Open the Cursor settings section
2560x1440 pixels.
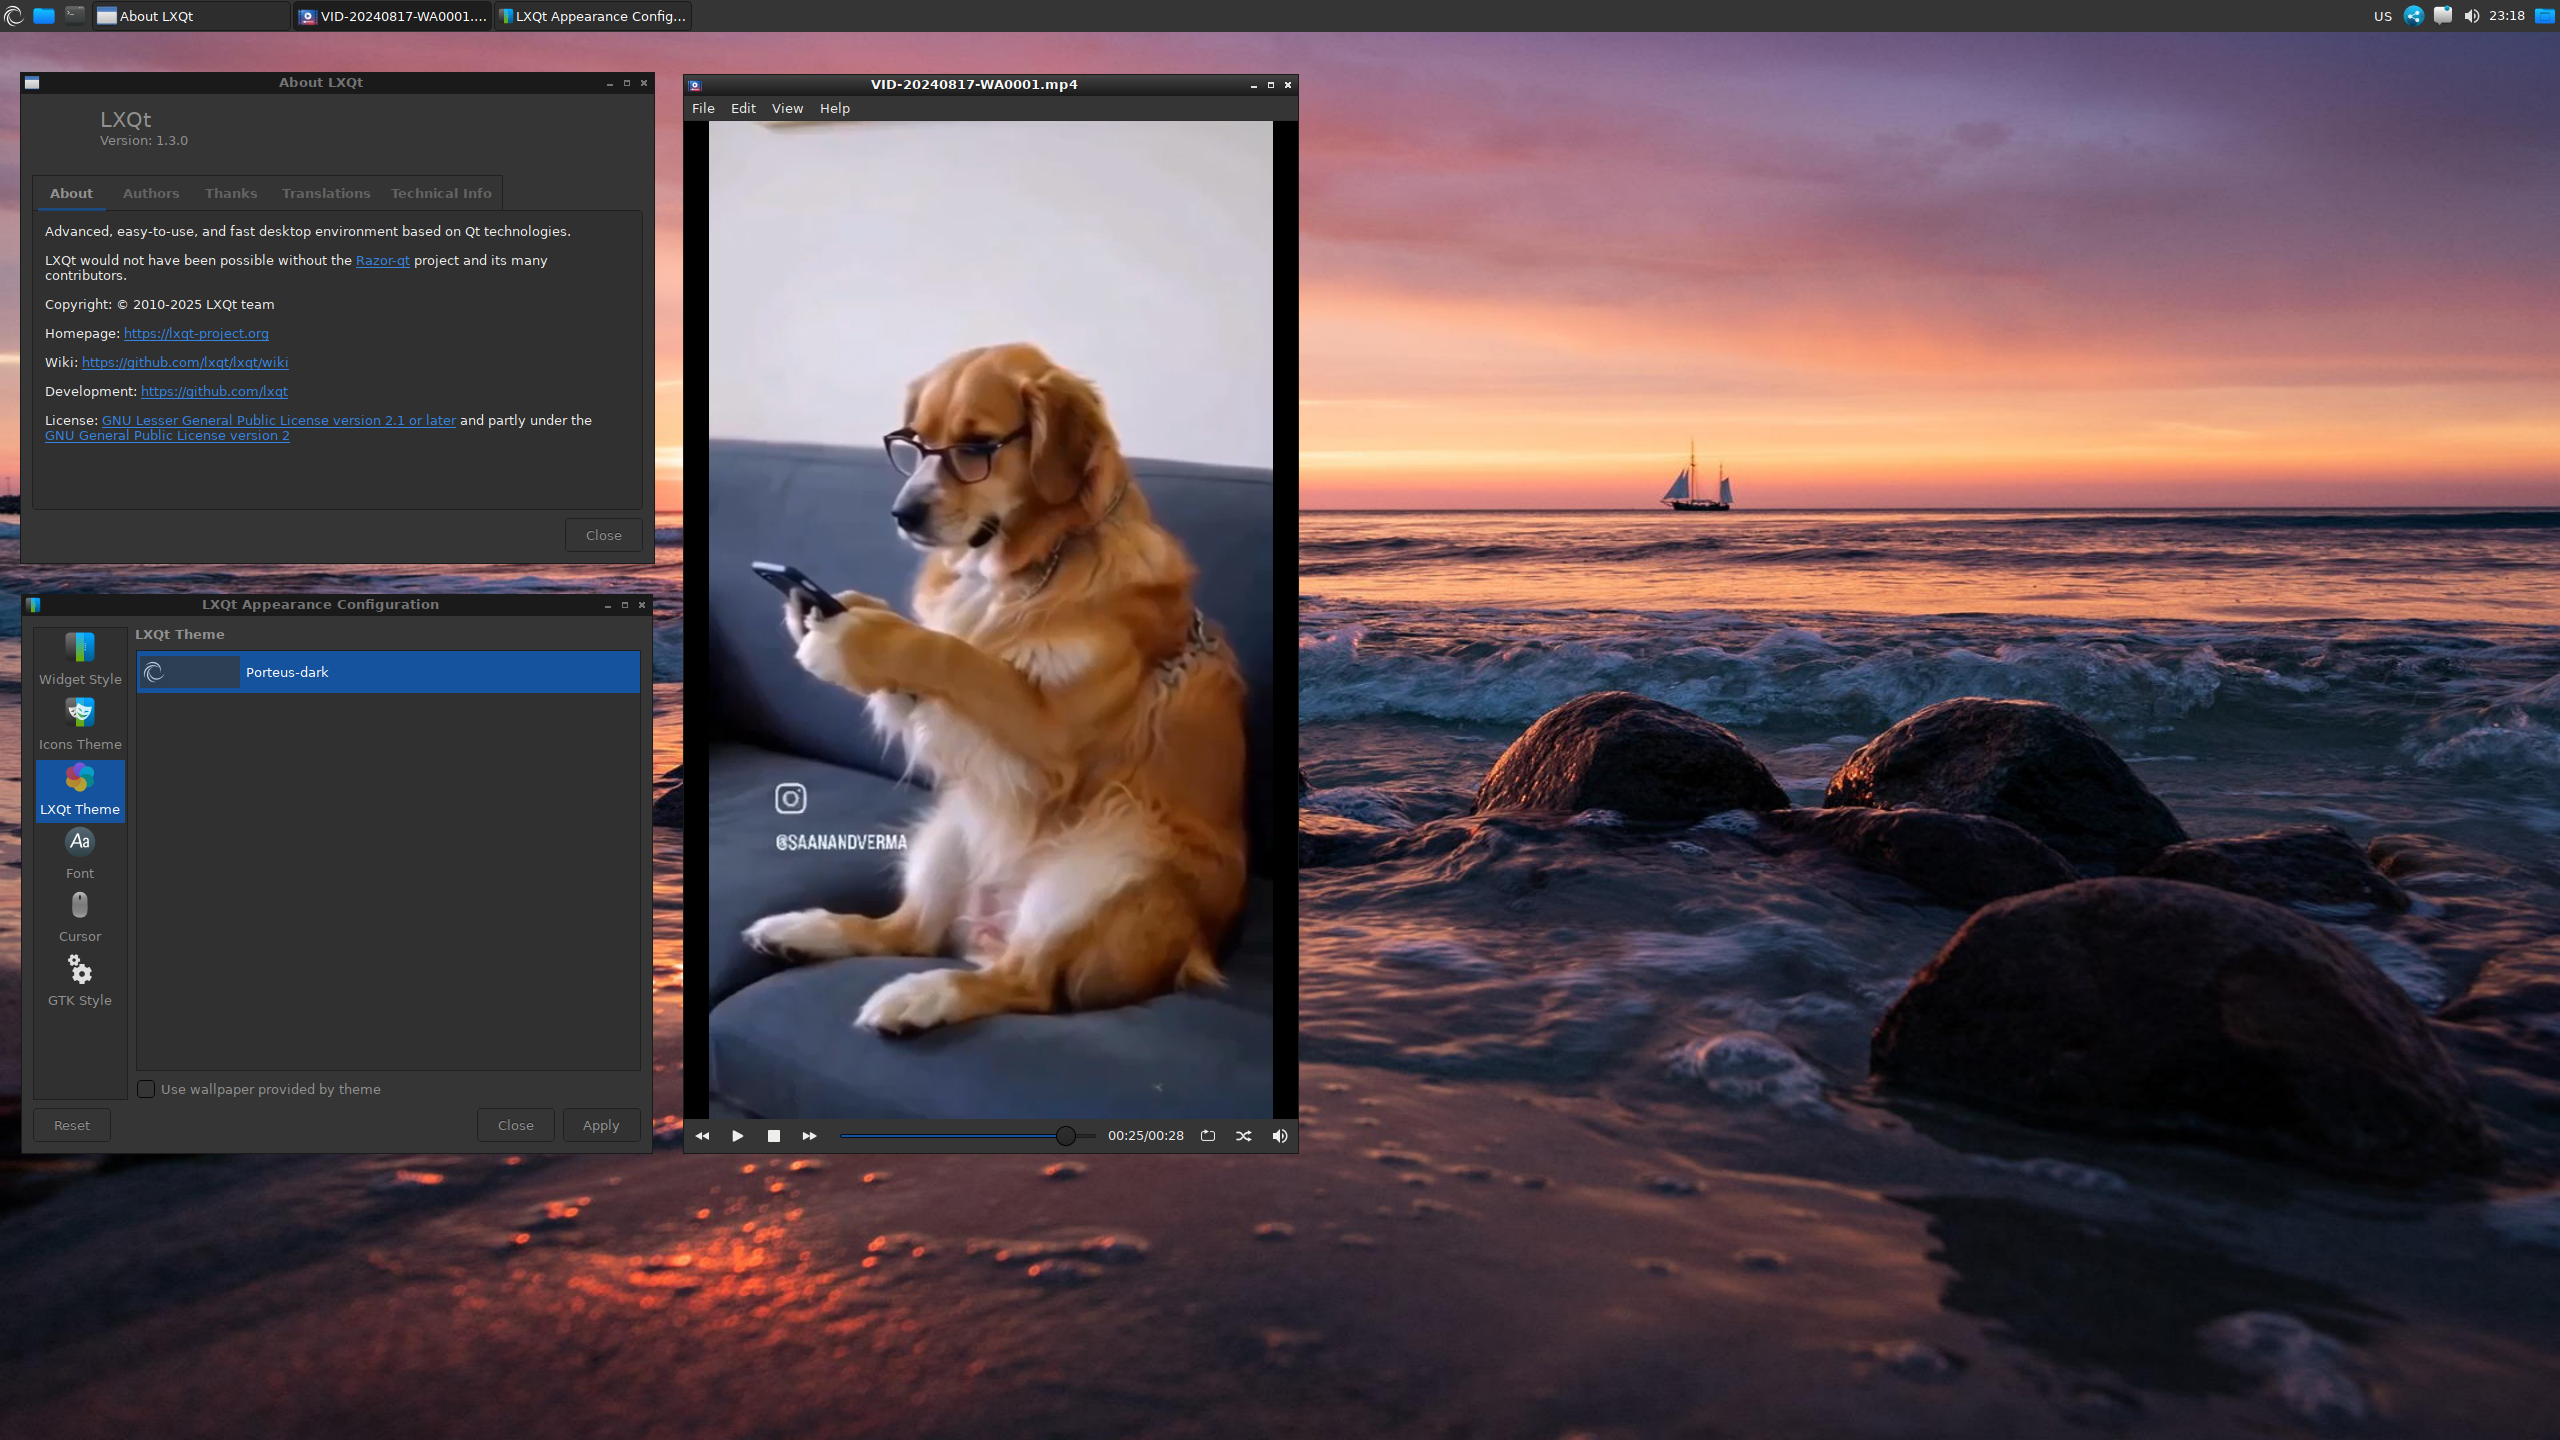[80, 916]
